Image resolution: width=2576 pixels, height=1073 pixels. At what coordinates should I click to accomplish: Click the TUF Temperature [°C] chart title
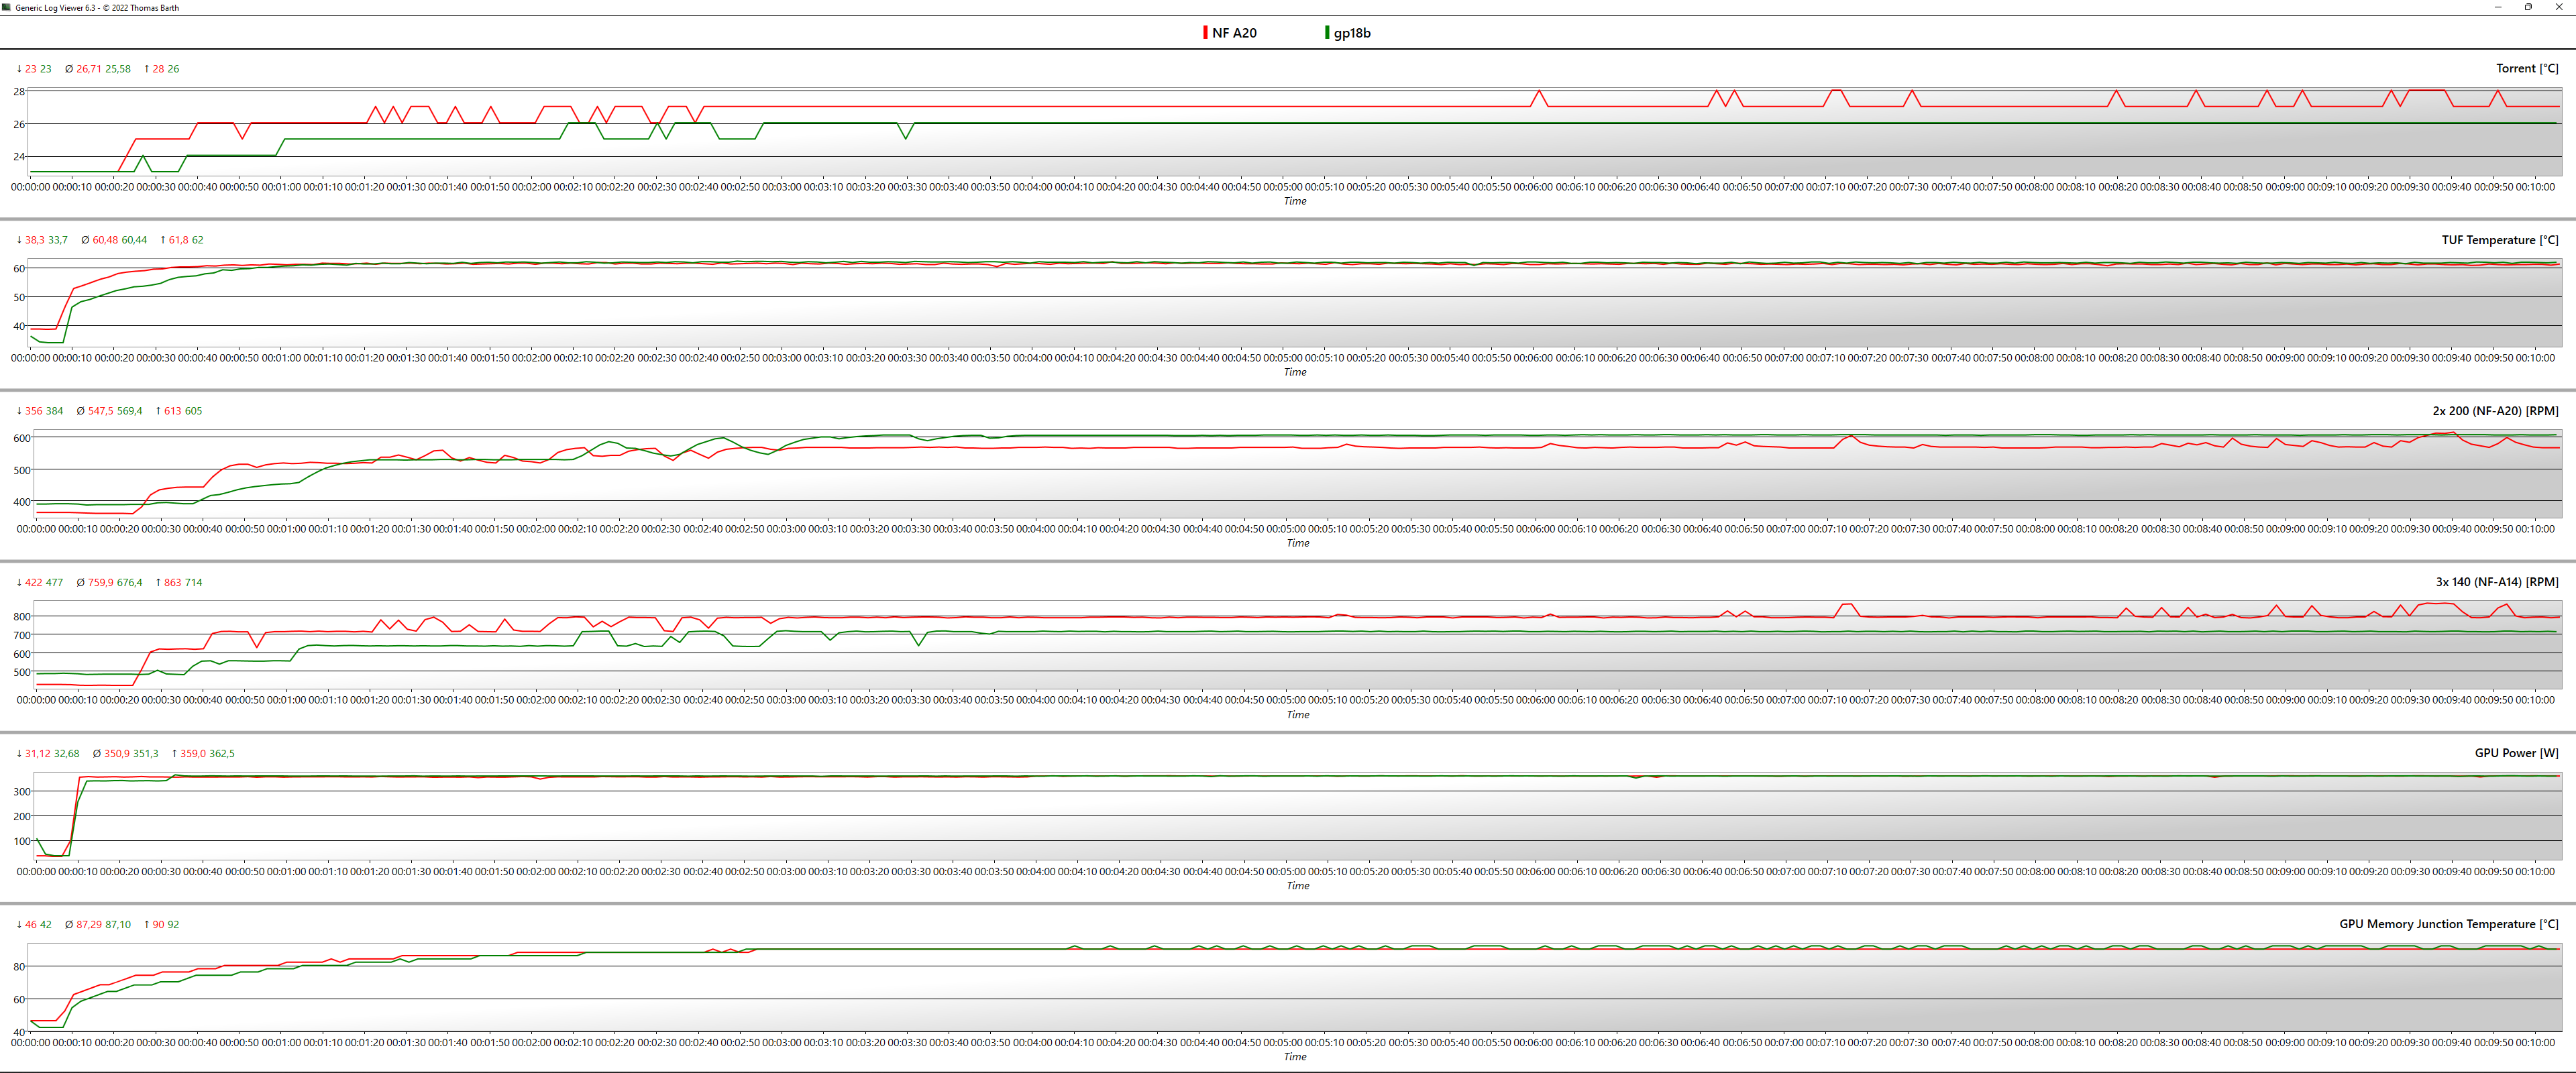(2499, 240)
